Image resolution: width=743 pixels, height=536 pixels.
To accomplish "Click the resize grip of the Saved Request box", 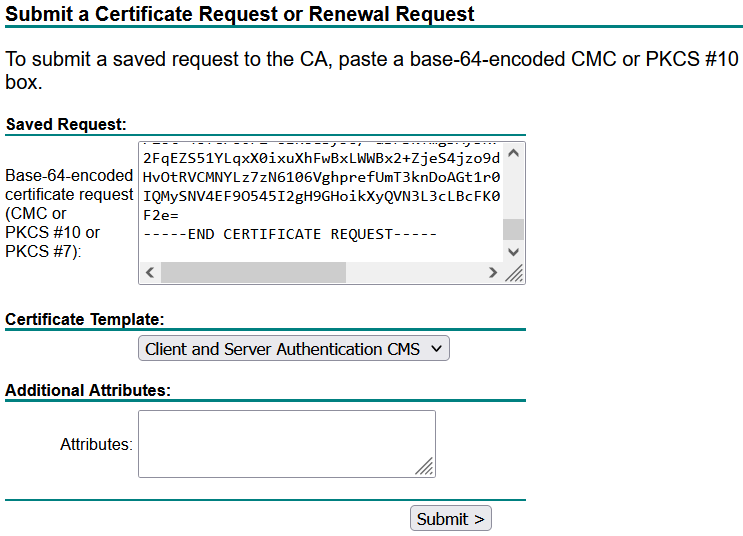I will tap(514, 273).
